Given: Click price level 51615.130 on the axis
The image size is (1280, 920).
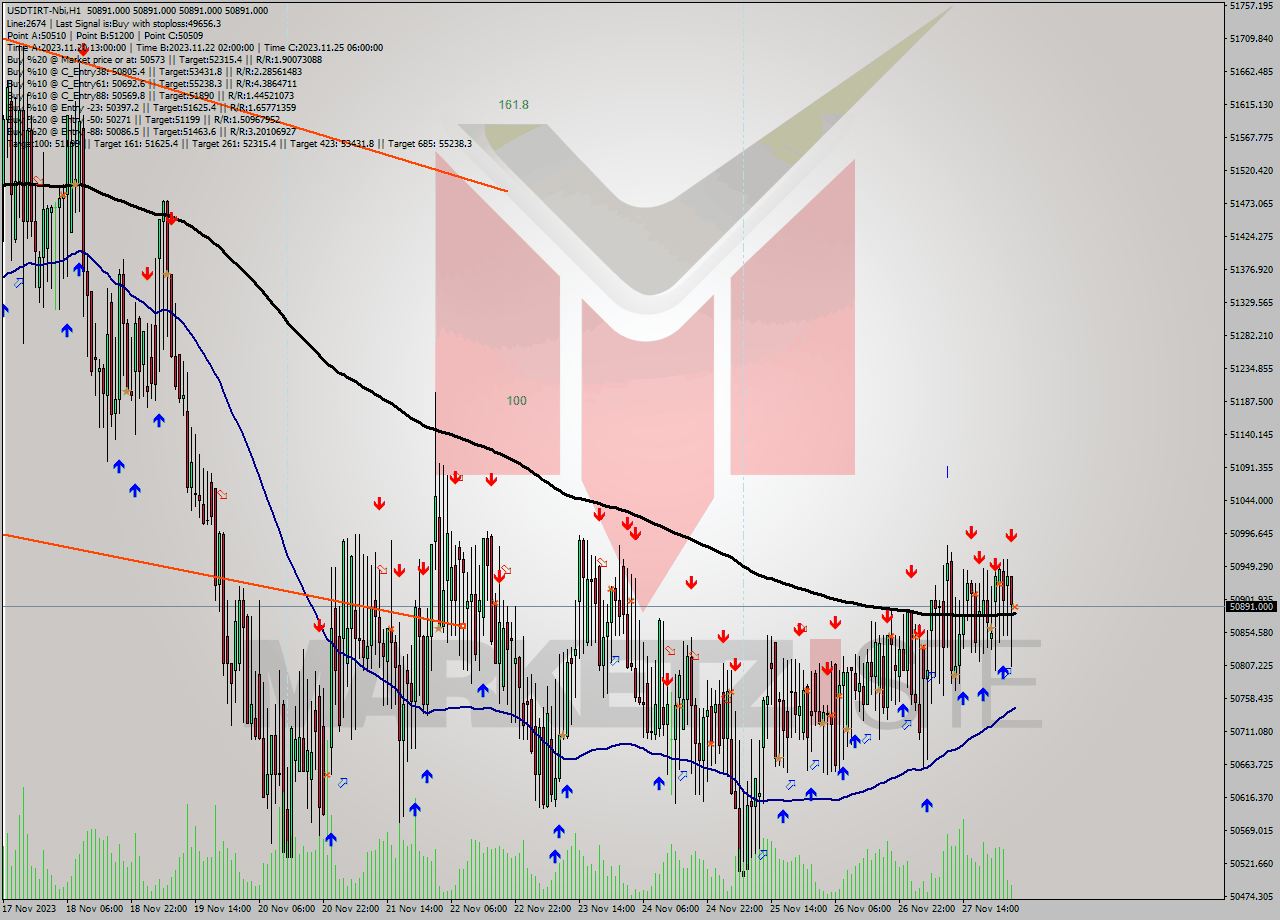Looking at the screenshot, I should click(1251, 104).
